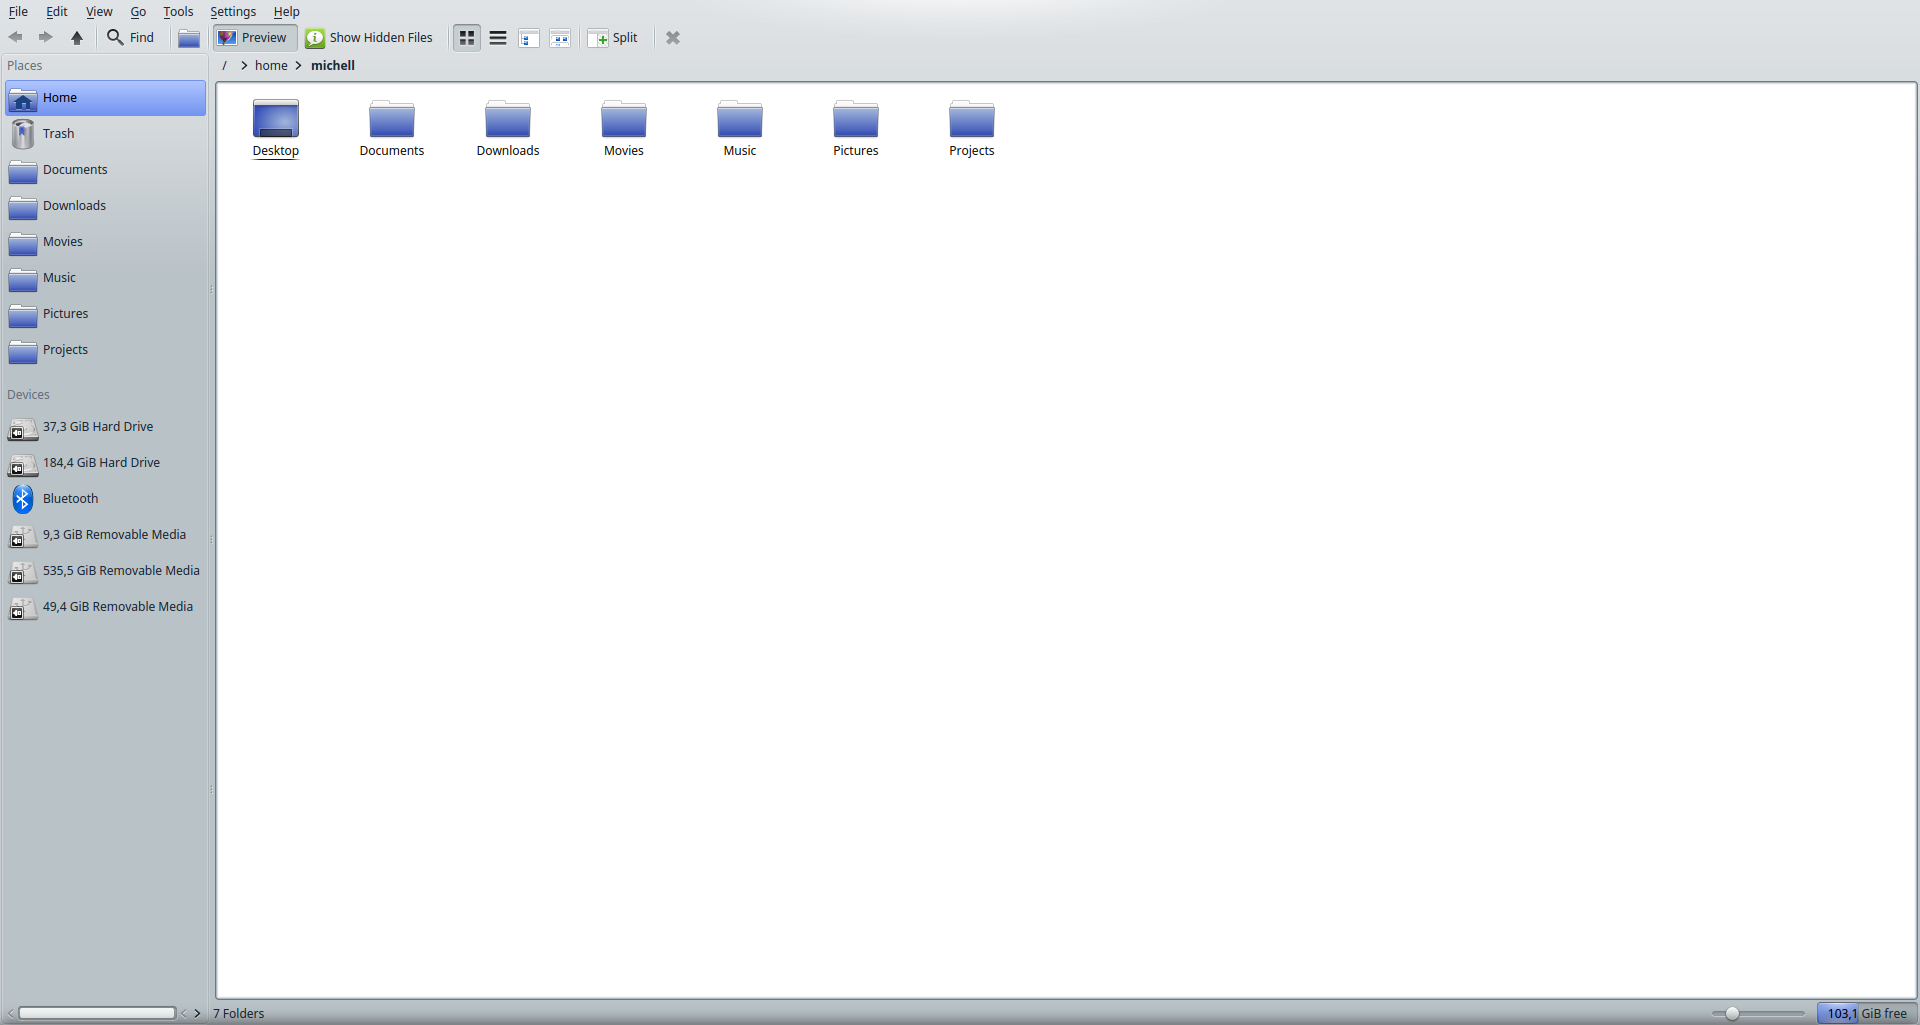Select the 535,5 GiB Removable Media
1920x1025 pixels.
[105, 571]
